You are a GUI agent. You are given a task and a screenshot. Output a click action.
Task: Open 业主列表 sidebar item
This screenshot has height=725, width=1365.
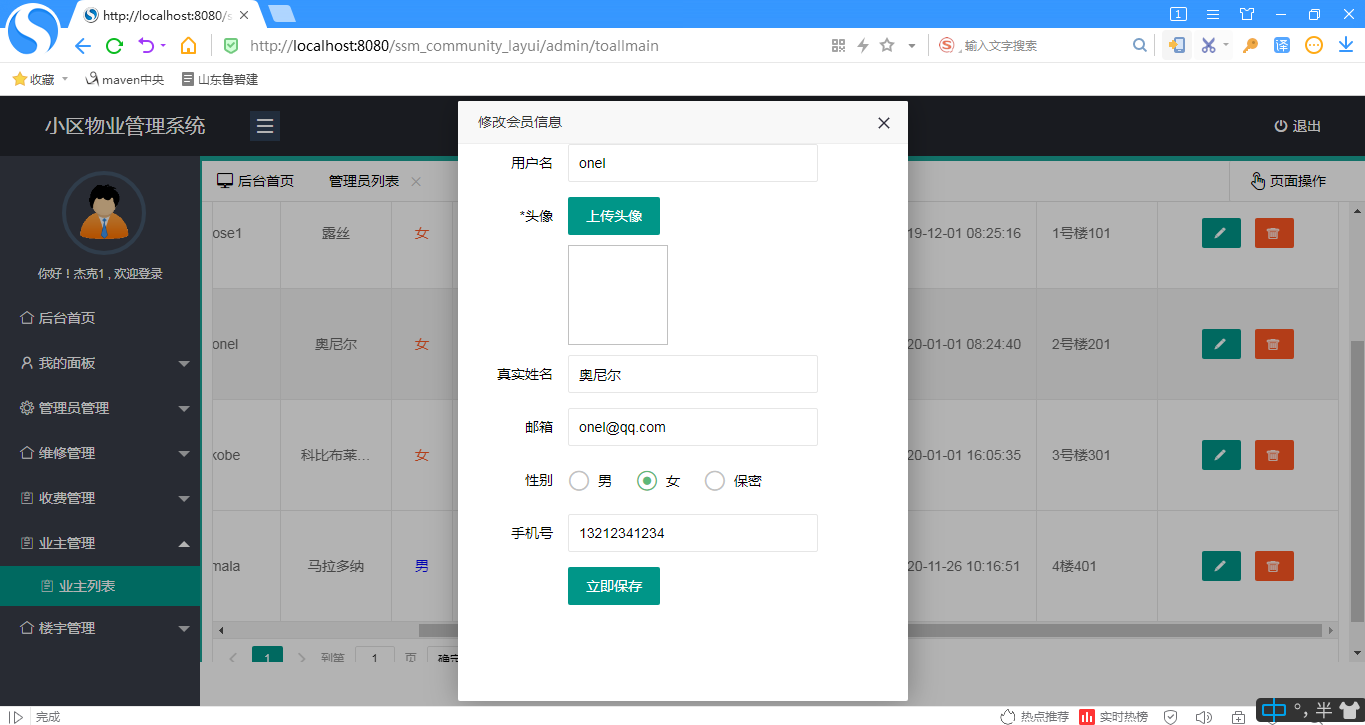100,586
